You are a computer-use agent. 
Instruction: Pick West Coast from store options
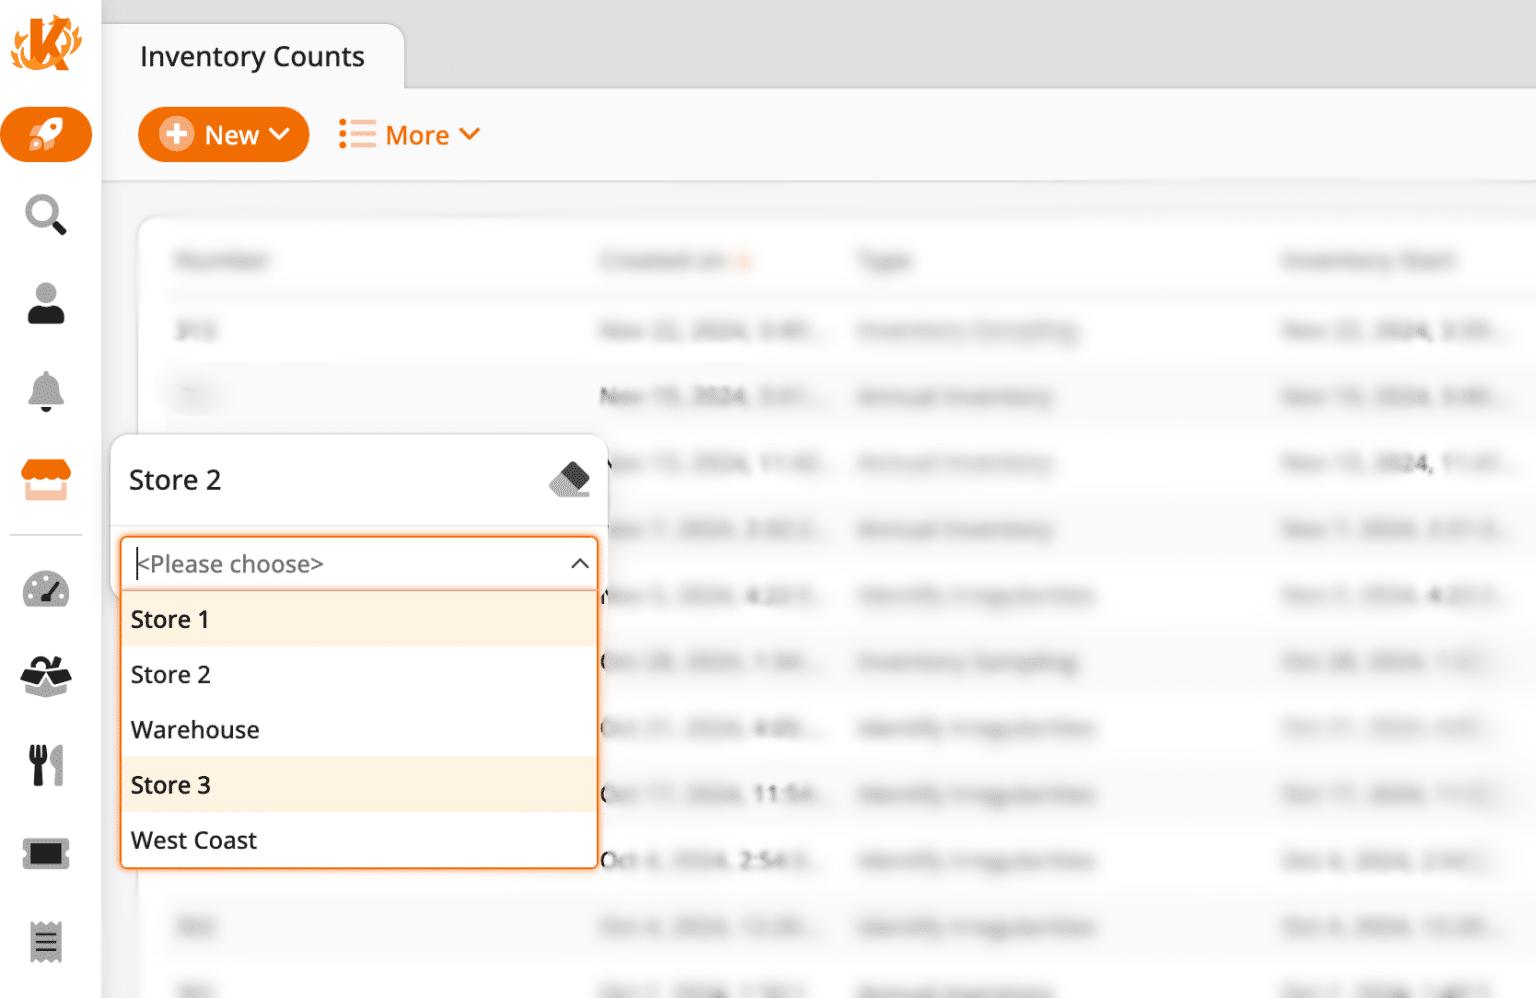point(194,841)
